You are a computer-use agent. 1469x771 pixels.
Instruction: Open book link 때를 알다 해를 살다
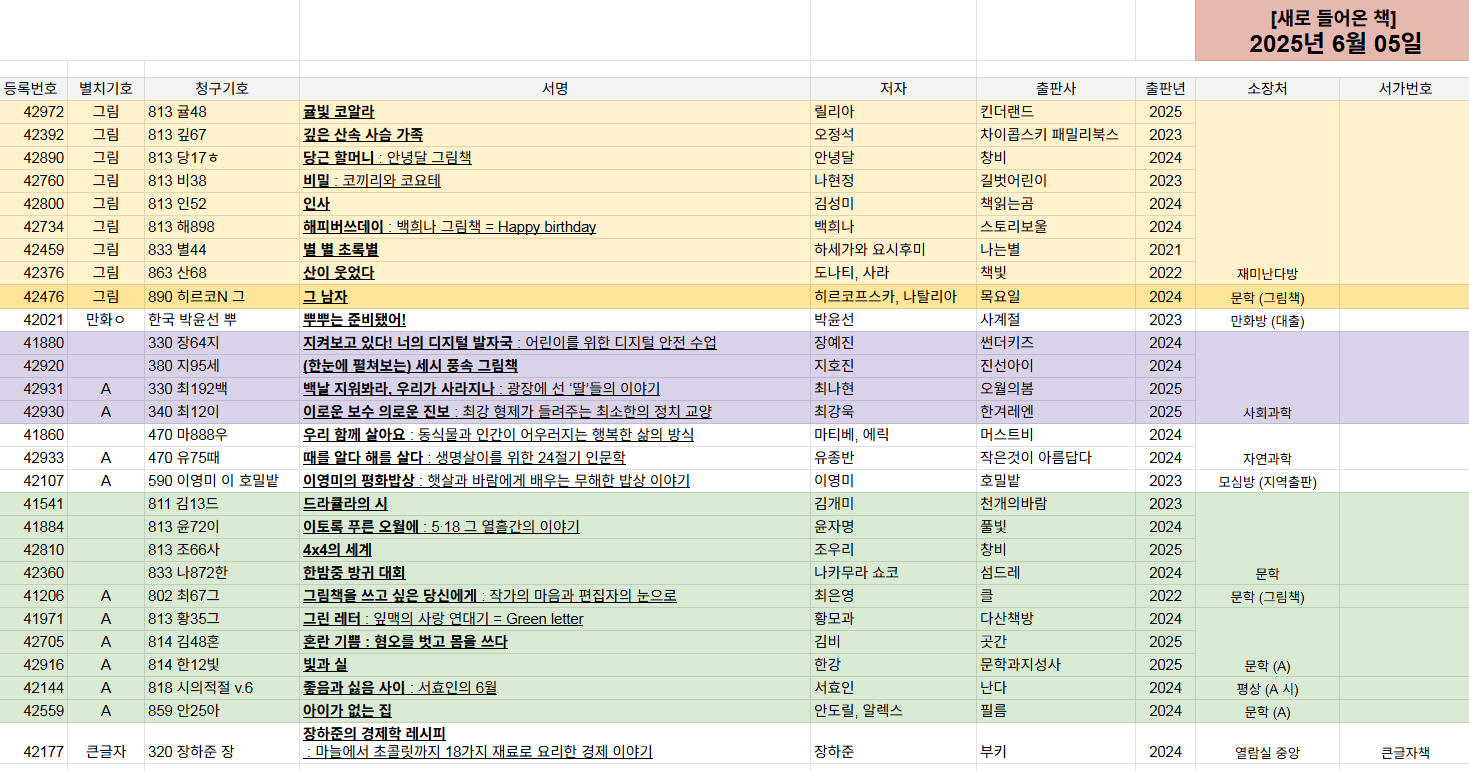coord(464,458)
